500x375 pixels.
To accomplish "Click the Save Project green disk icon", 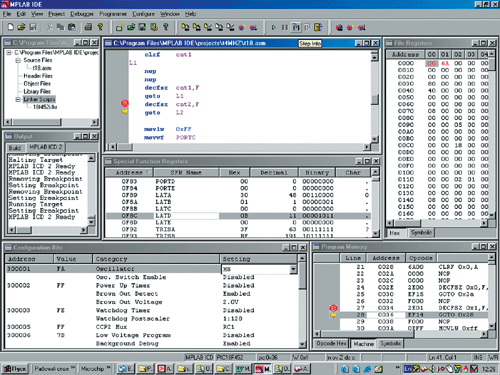I will (x=142, y=27).
